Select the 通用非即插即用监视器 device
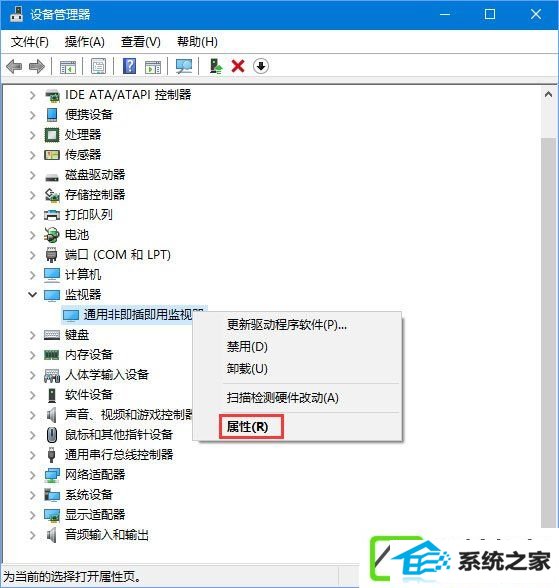 pyautogui.click(x=134, y=315)
